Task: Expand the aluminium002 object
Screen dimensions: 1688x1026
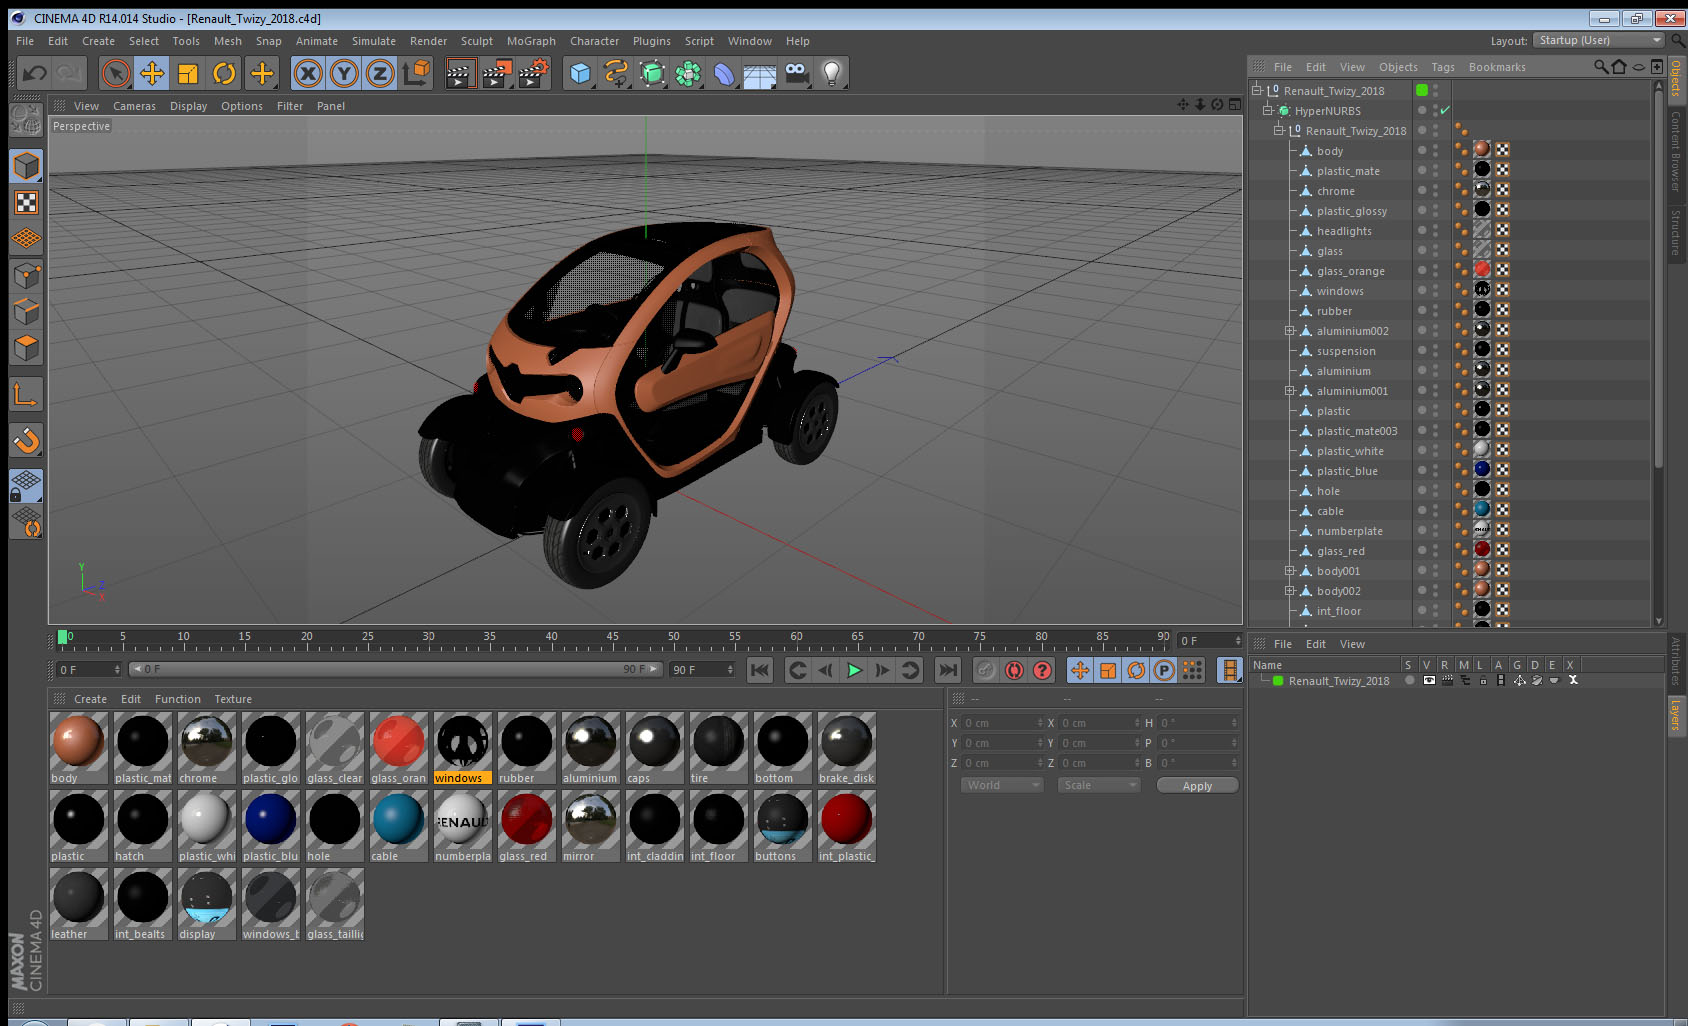Action: pos(1290,330)
